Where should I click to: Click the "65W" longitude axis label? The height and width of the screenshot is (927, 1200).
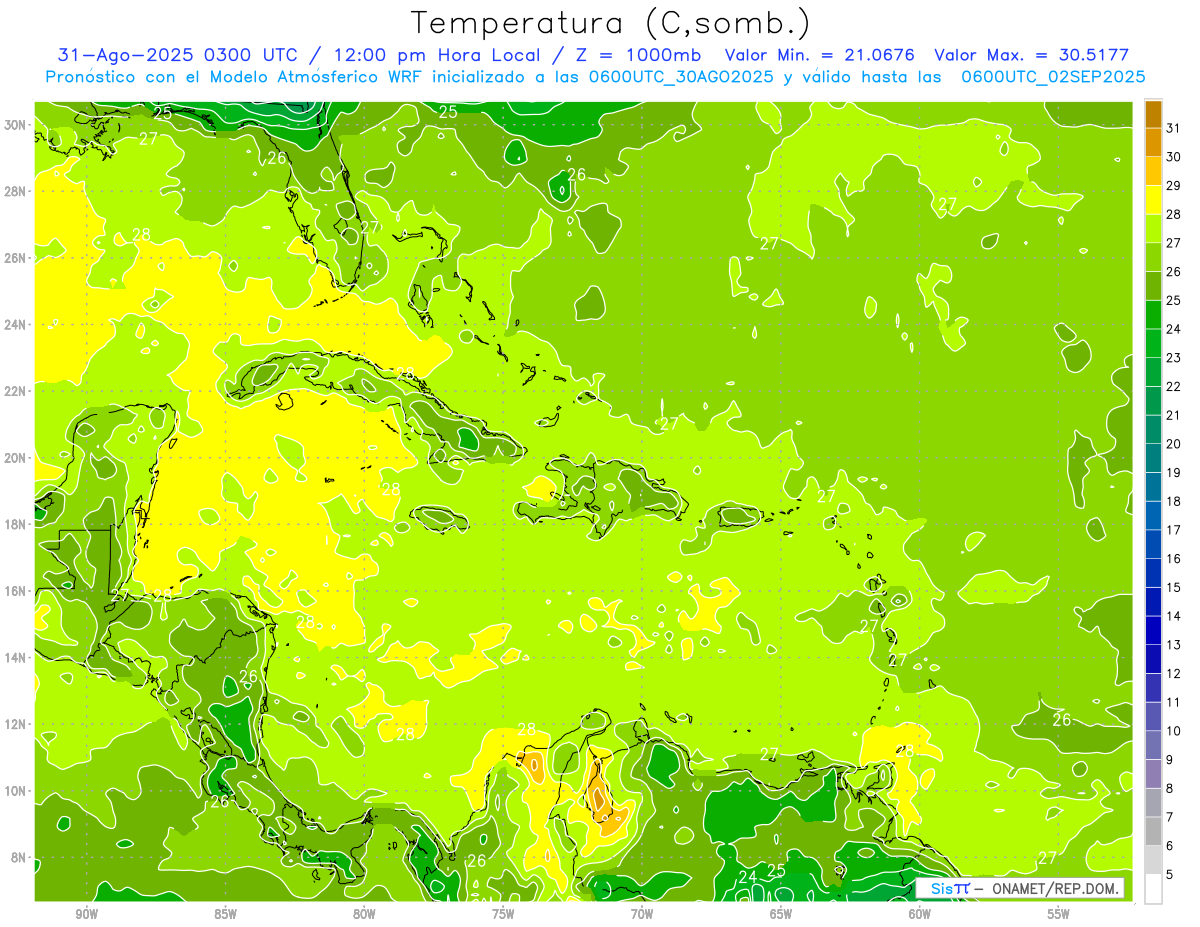[781, 914]
